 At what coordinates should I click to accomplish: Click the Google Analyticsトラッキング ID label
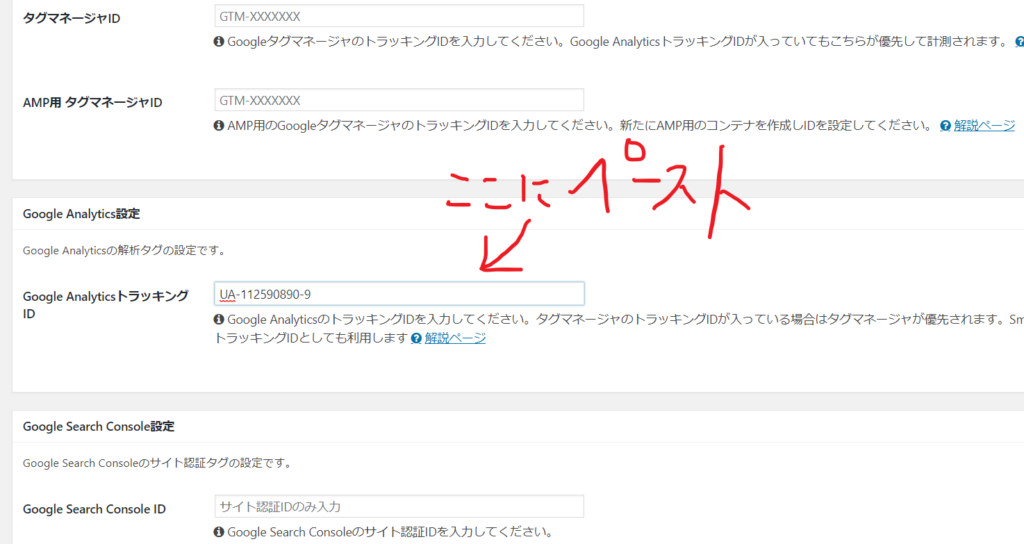tap(105, 305)
